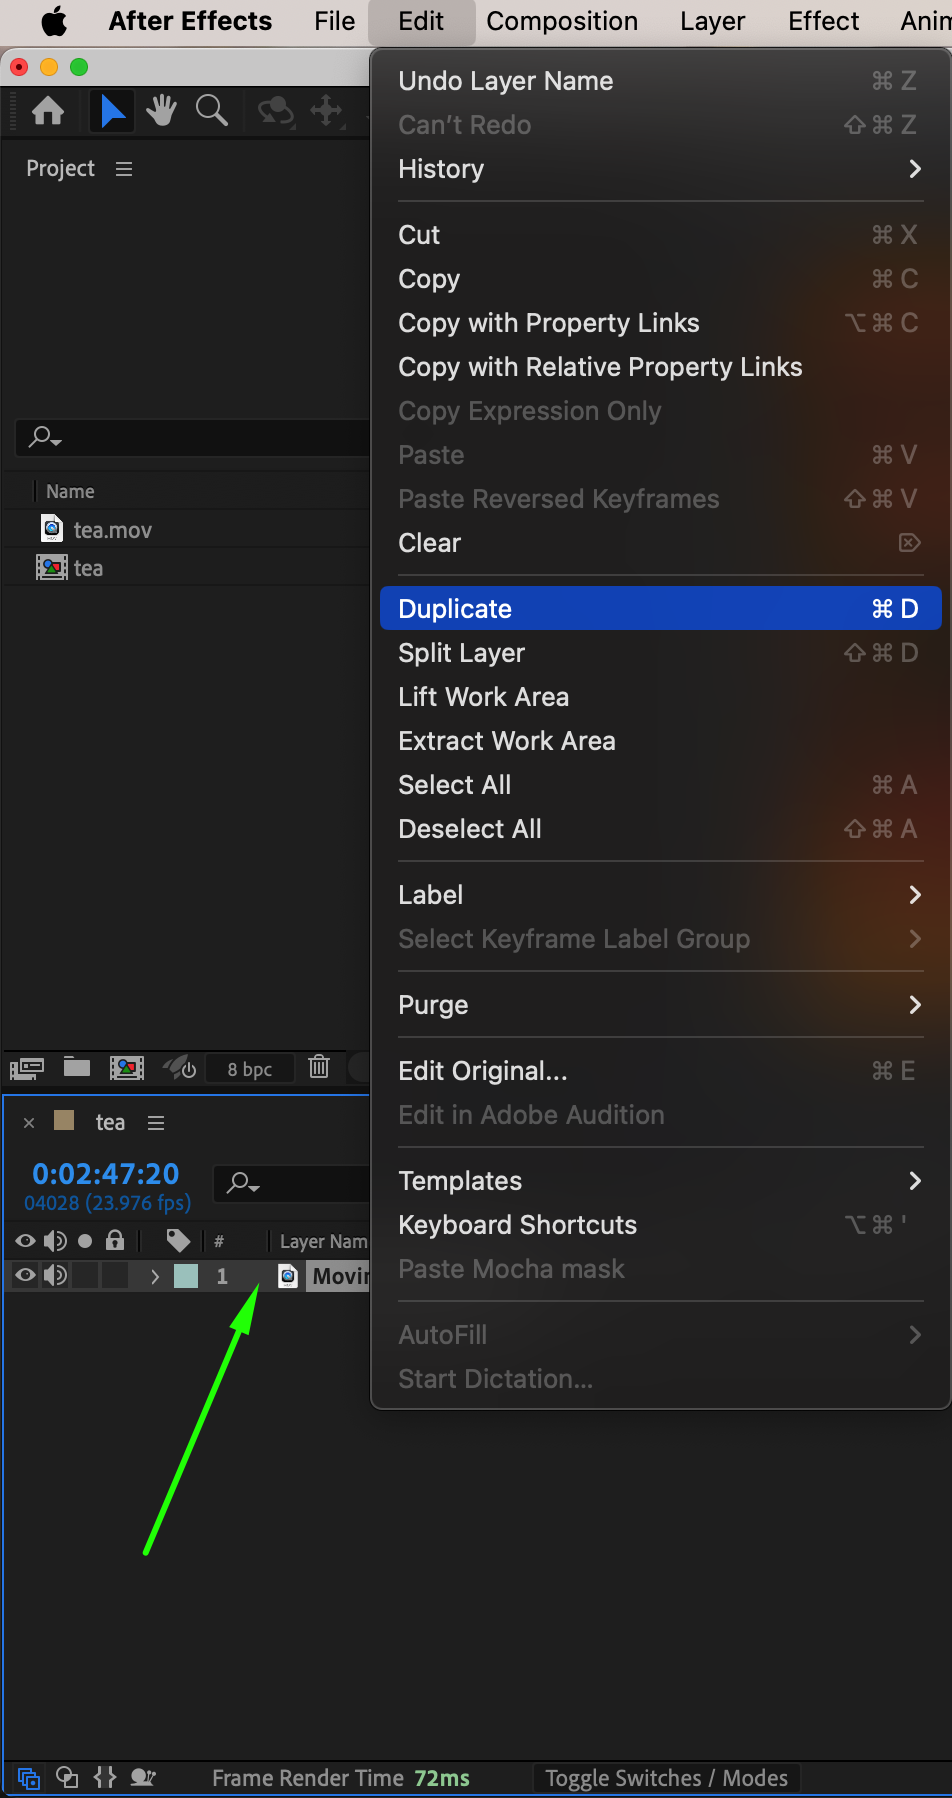
Task: Toggle the lock switch for layer 1
Action: 115,1275
